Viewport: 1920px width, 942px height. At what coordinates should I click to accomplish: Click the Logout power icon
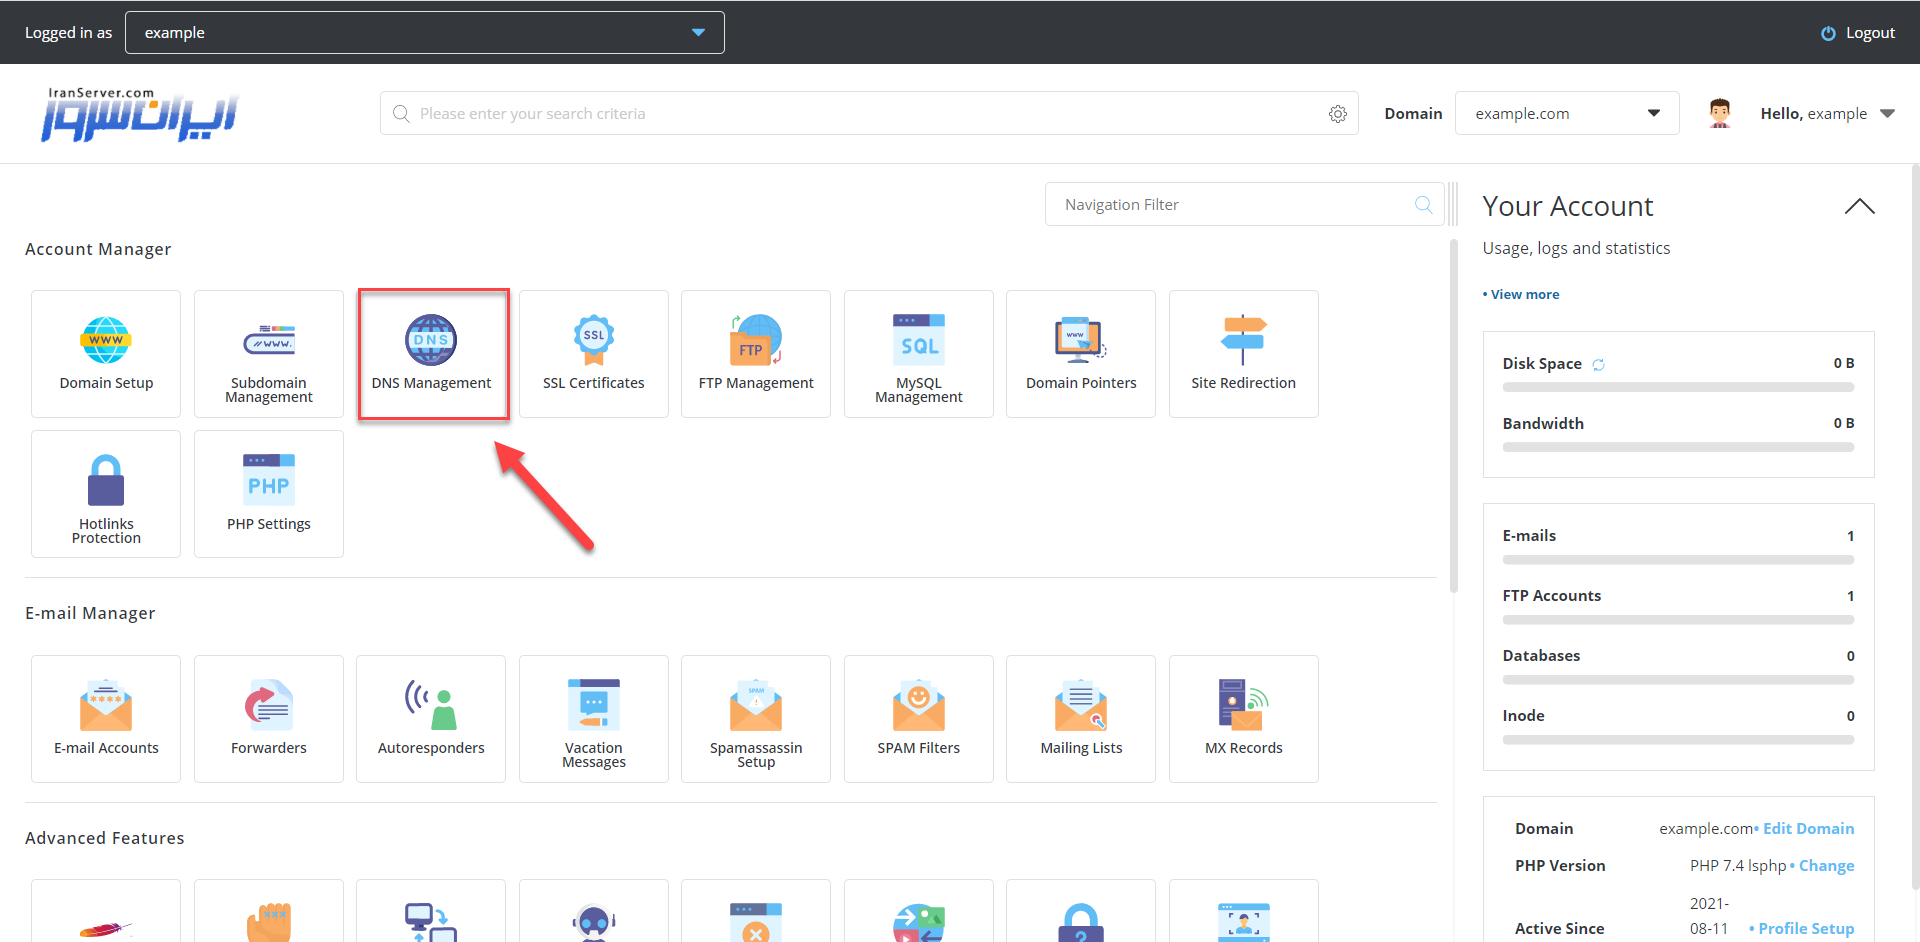pos(1828,33)
